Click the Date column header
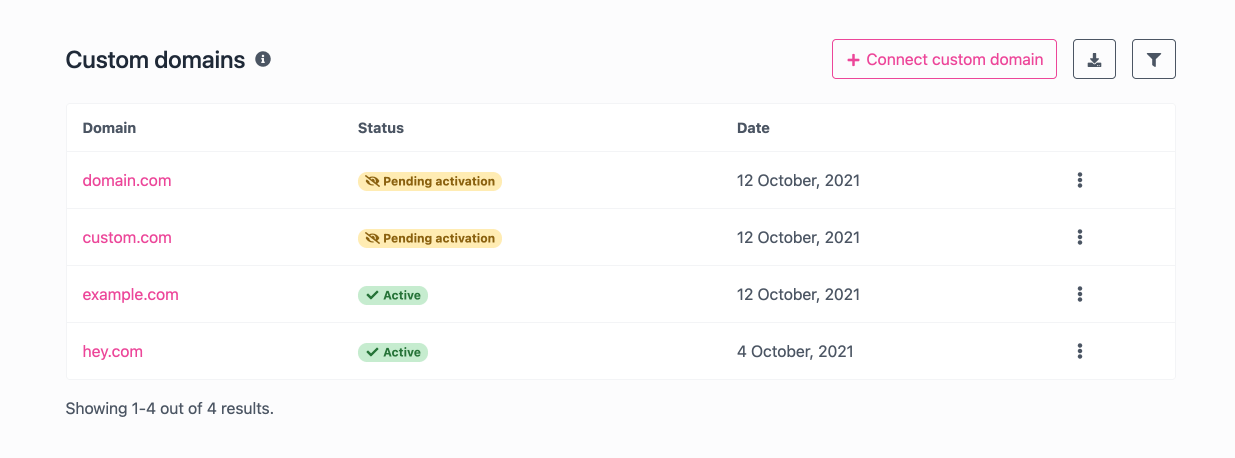 [753, 128]
